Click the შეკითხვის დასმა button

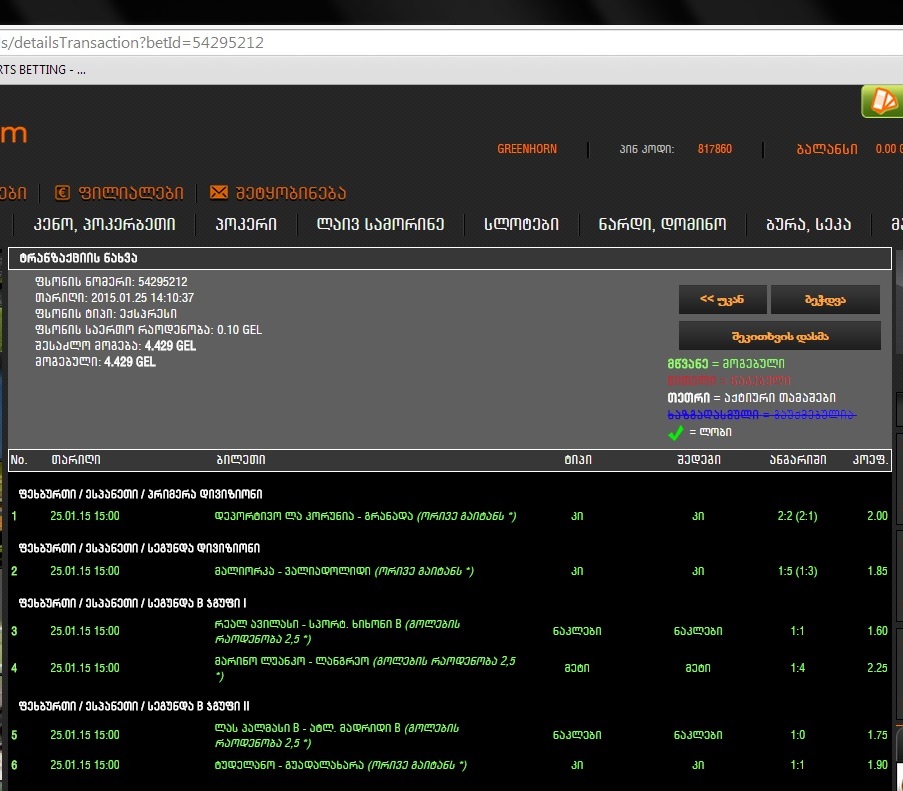pos(779,335)
